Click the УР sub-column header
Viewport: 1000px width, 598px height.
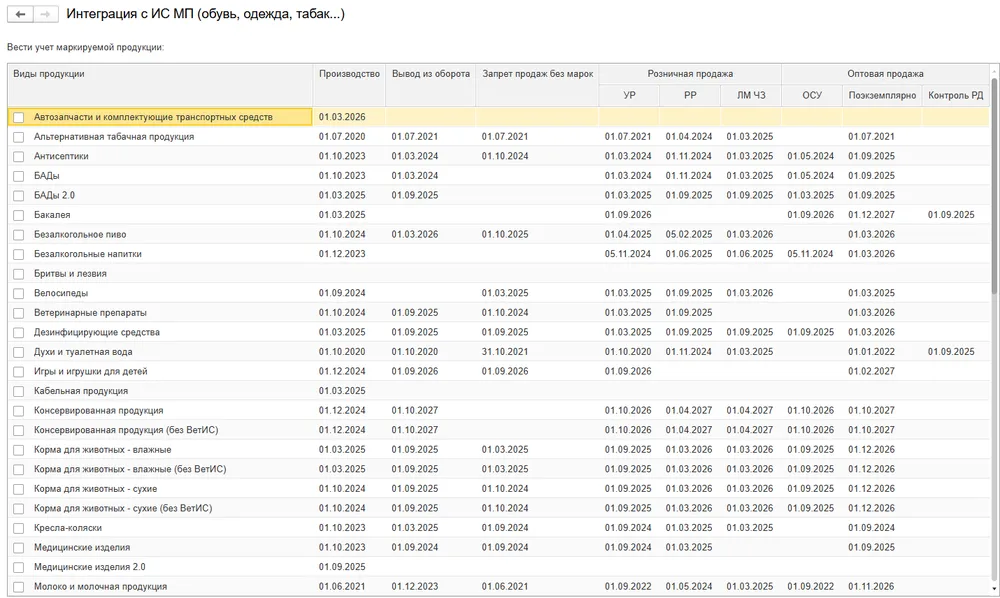tap(629, 95)
